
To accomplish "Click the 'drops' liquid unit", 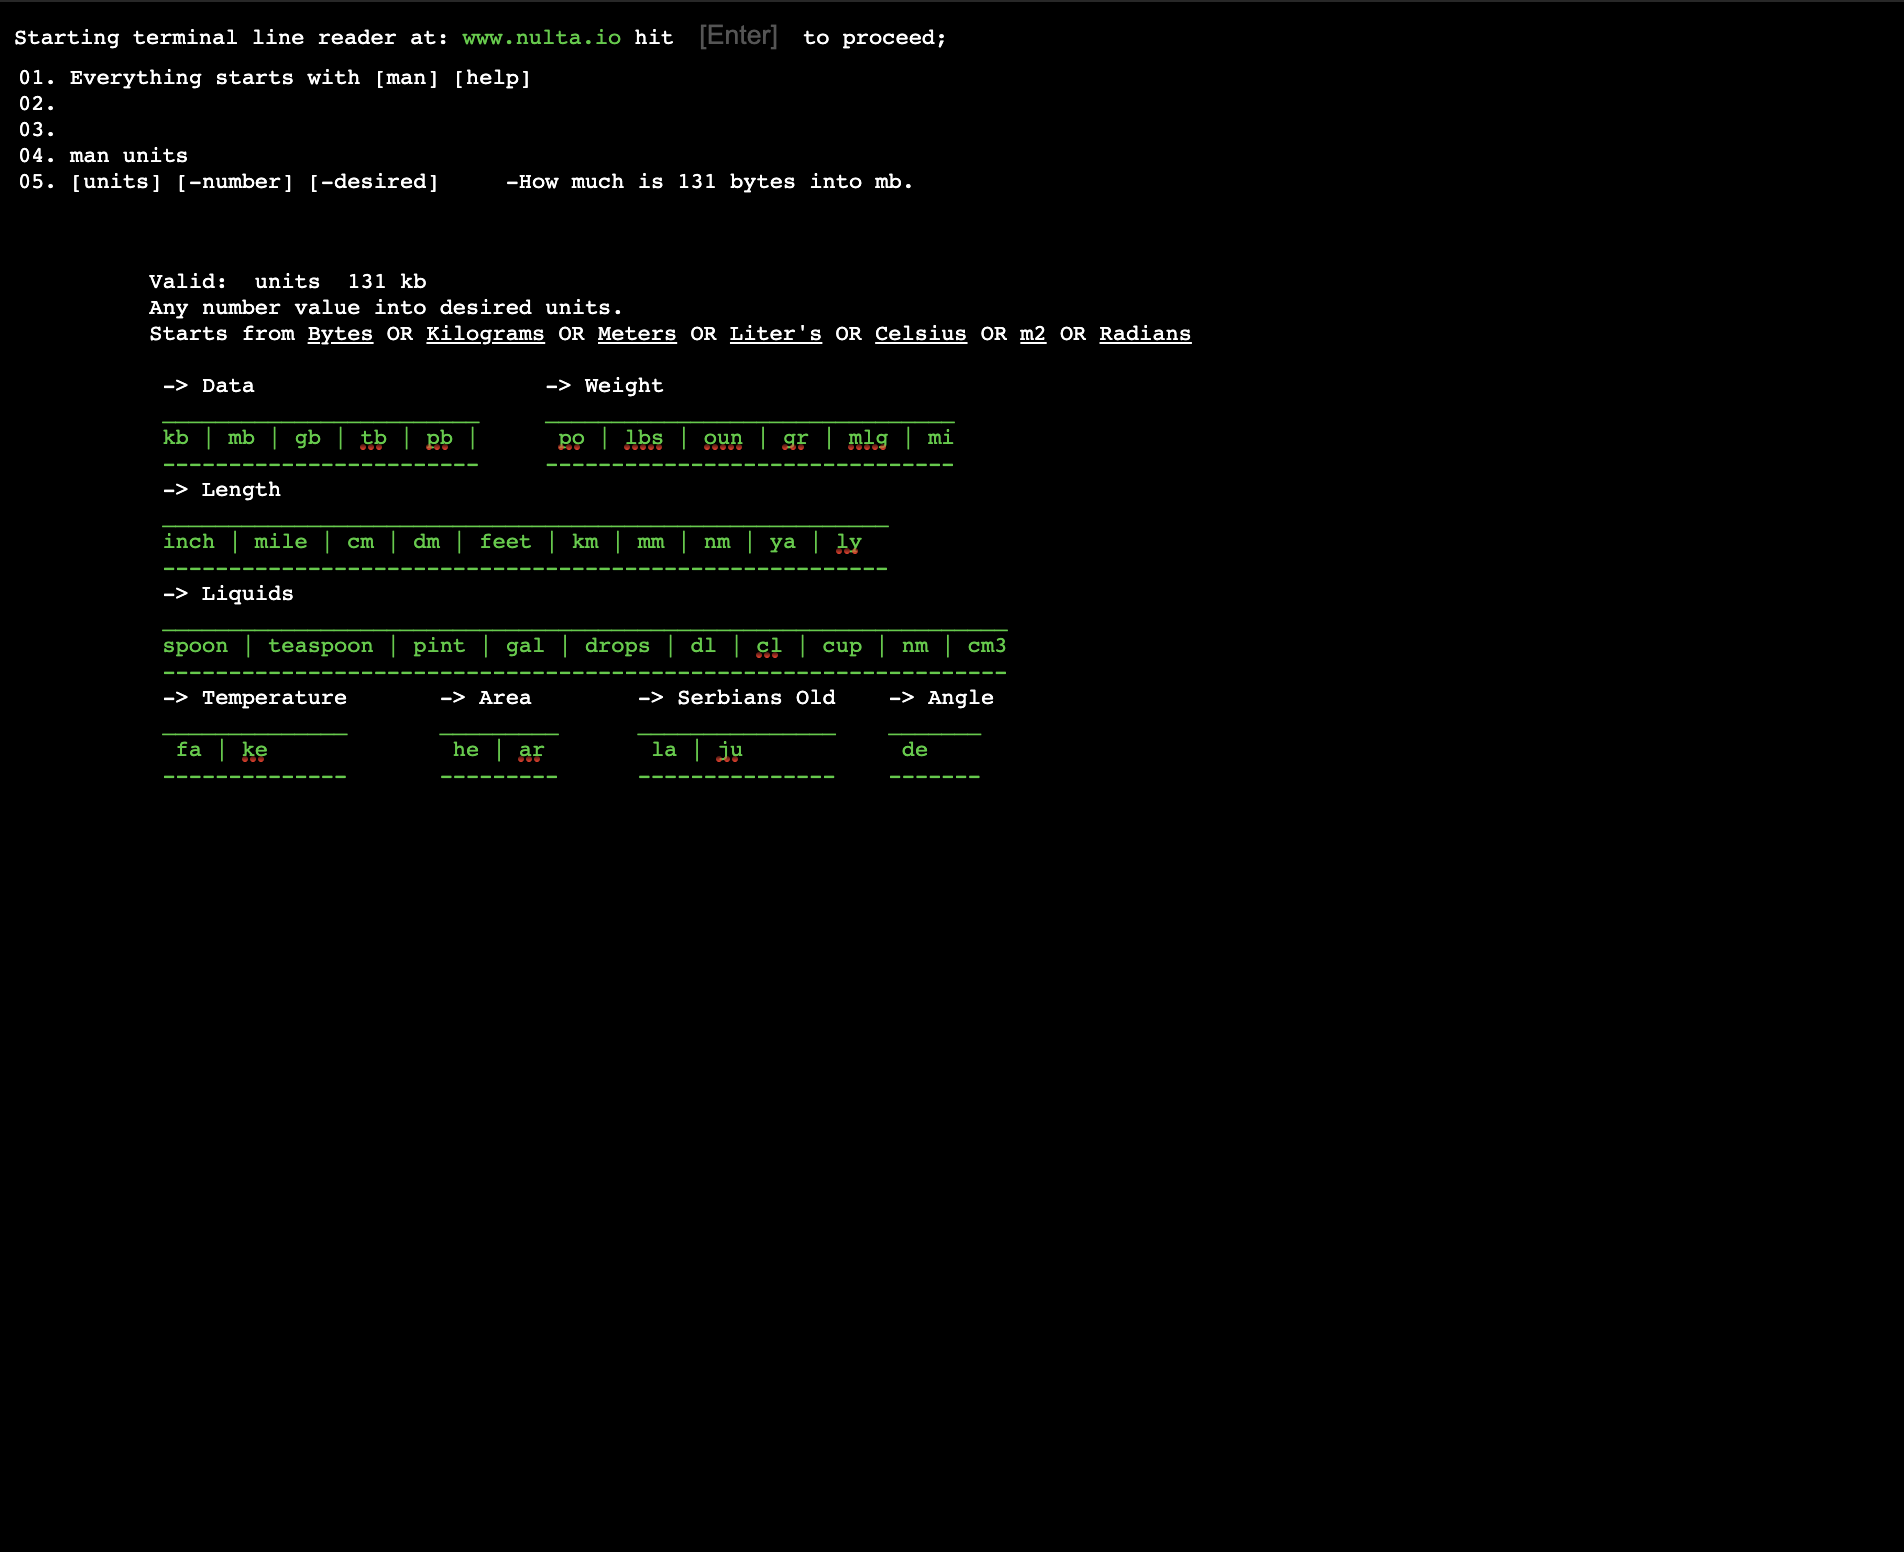I will 618,646.
